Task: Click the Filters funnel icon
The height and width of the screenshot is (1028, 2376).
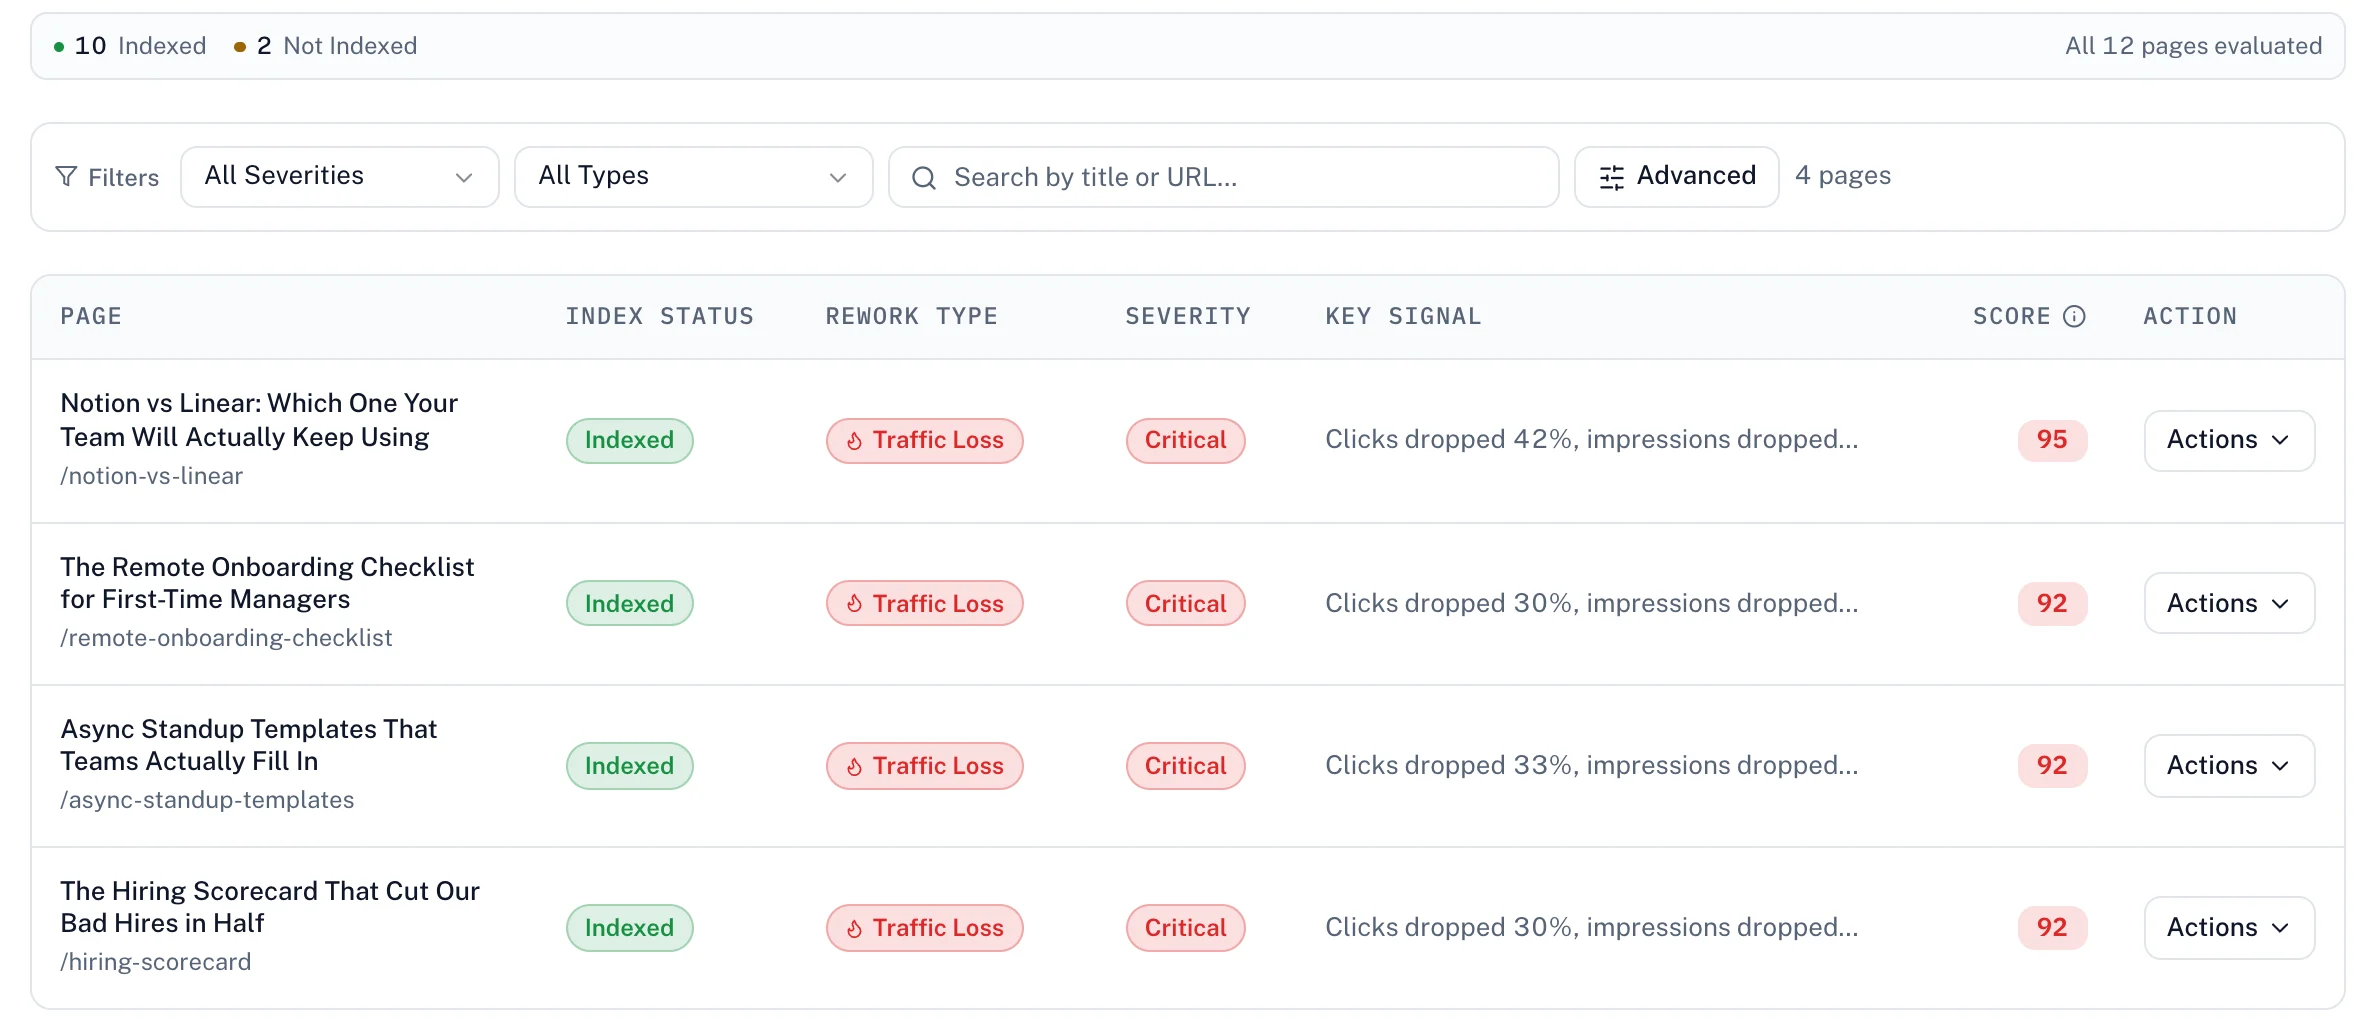Action: 66,177
